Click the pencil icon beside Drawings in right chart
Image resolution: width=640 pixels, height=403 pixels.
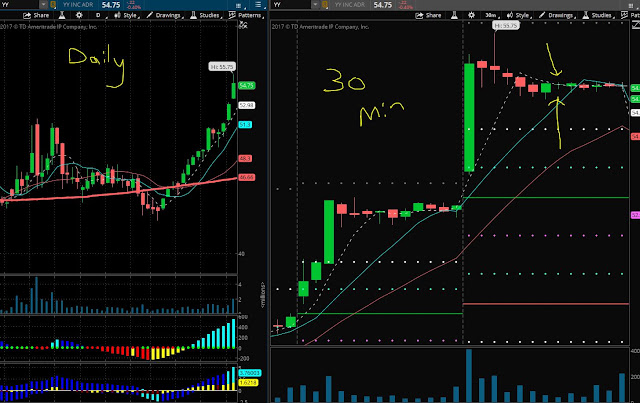tap(542, 15)
